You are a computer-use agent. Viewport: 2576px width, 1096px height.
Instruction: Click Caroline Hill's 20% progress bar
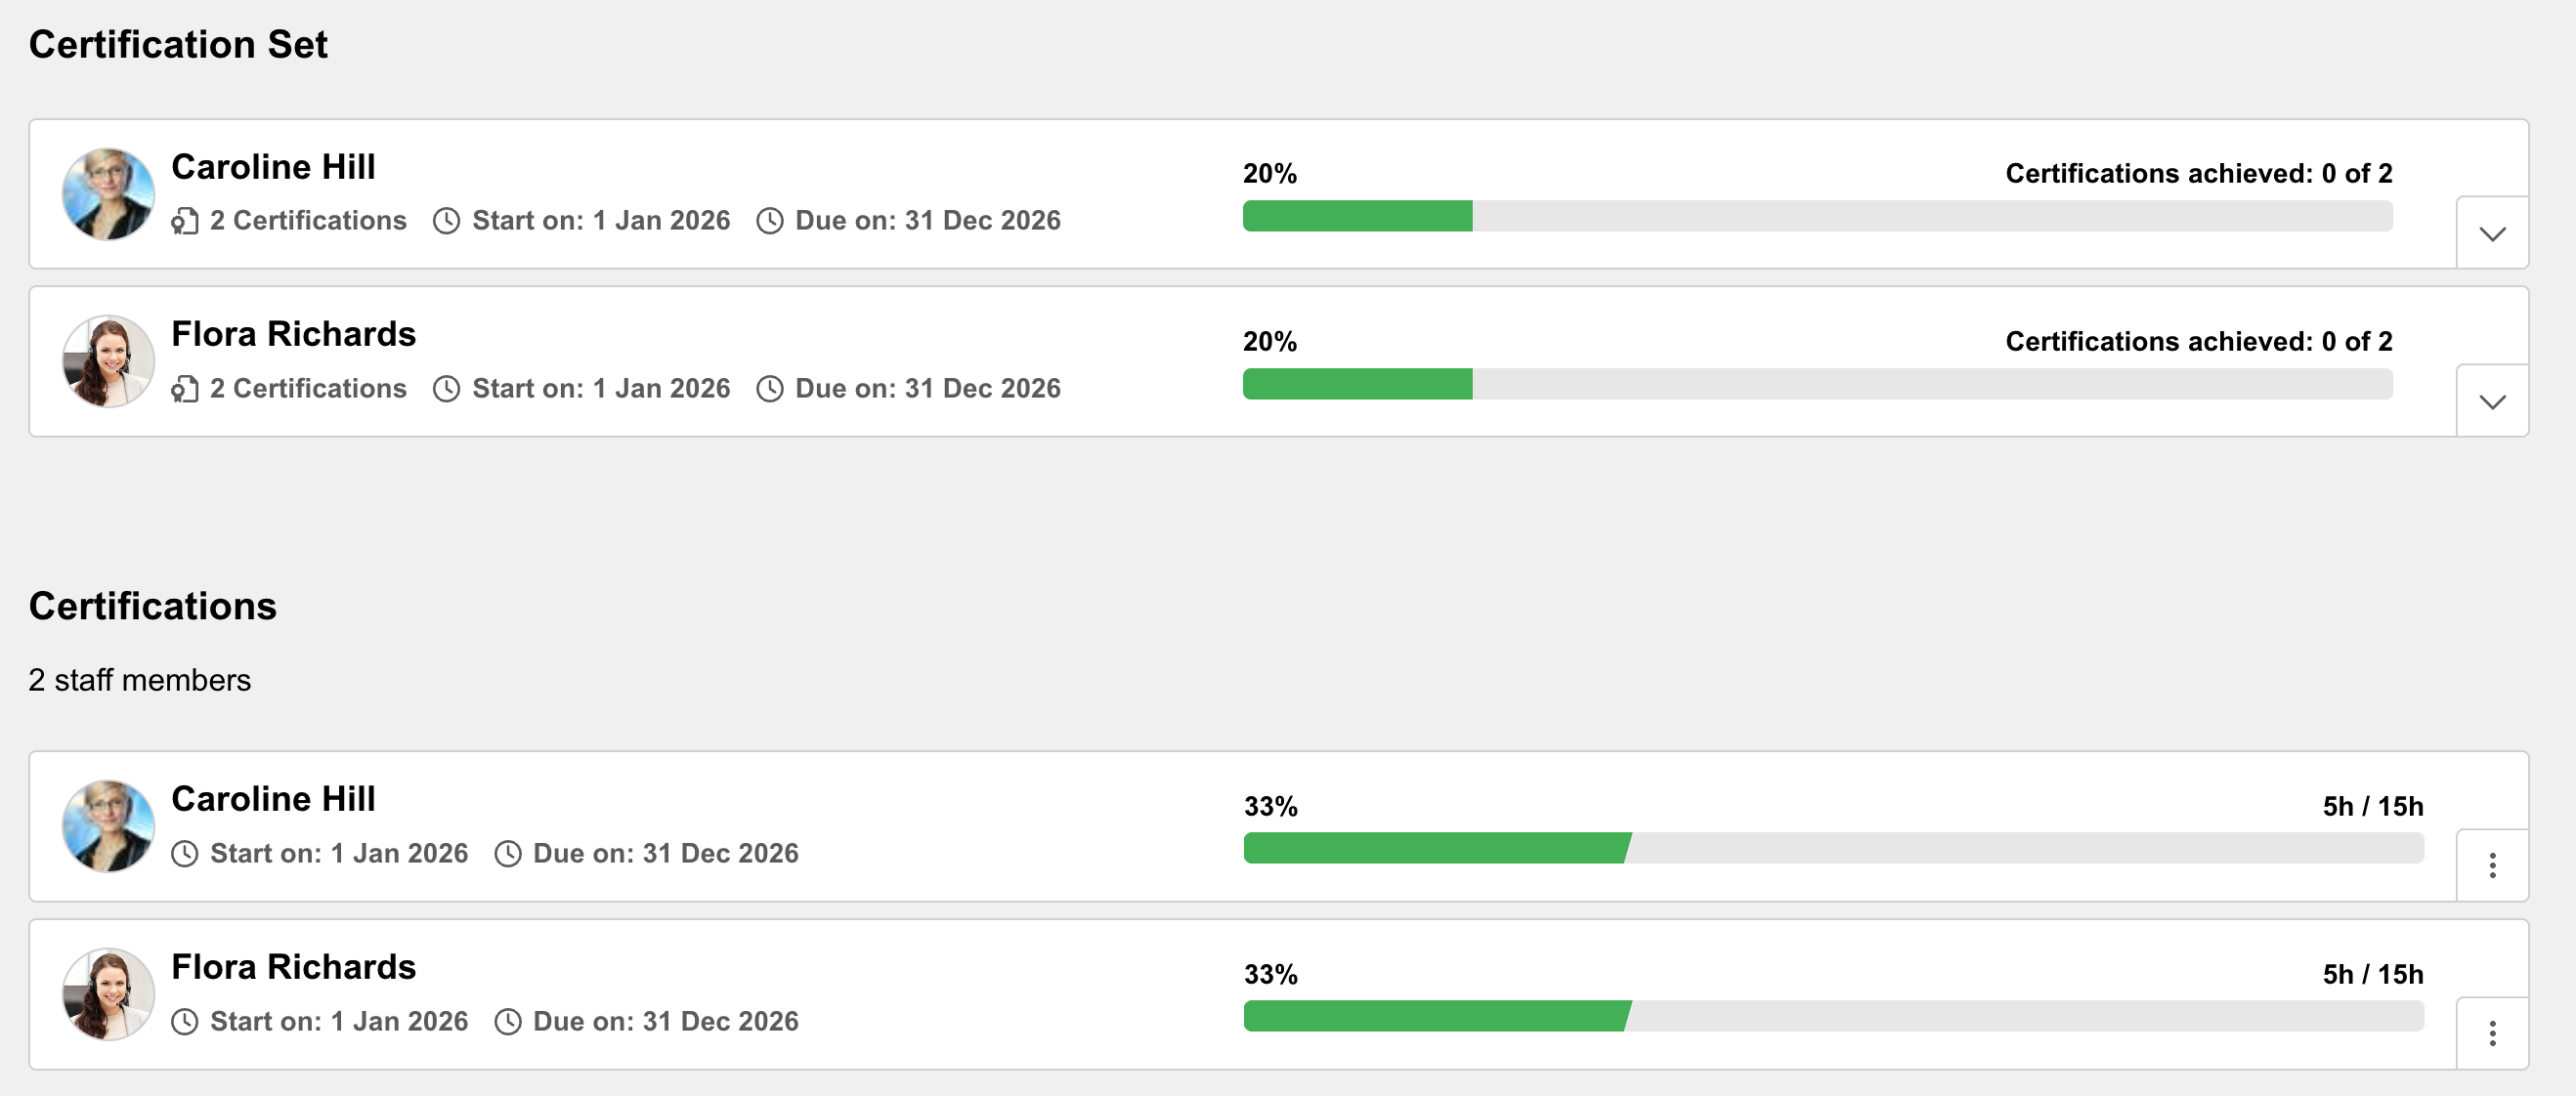coord(1817,216)
